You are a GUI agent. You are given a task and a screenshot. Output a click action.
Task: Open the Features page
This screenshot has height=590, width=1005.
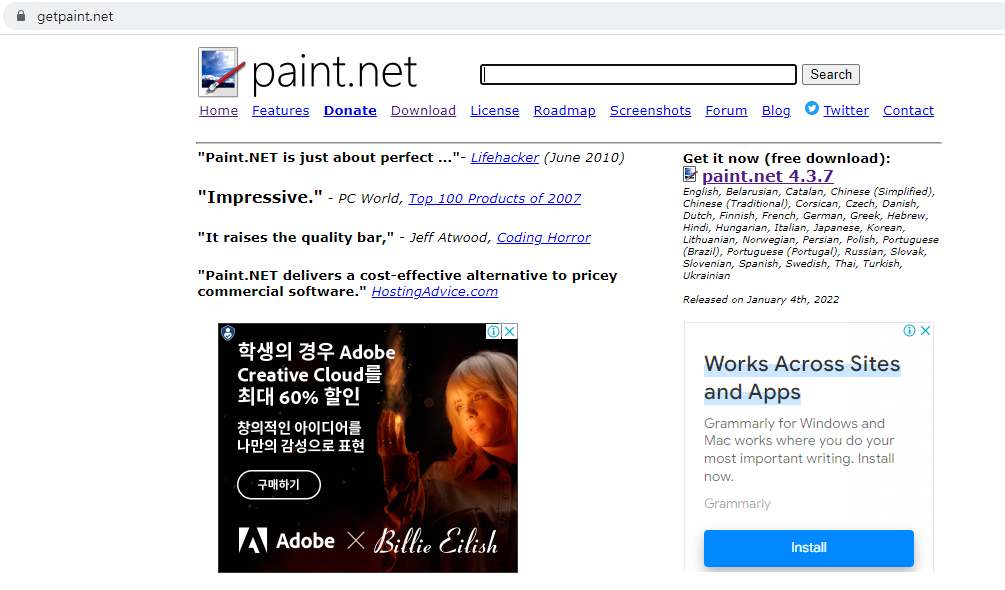tap(280, 110)
